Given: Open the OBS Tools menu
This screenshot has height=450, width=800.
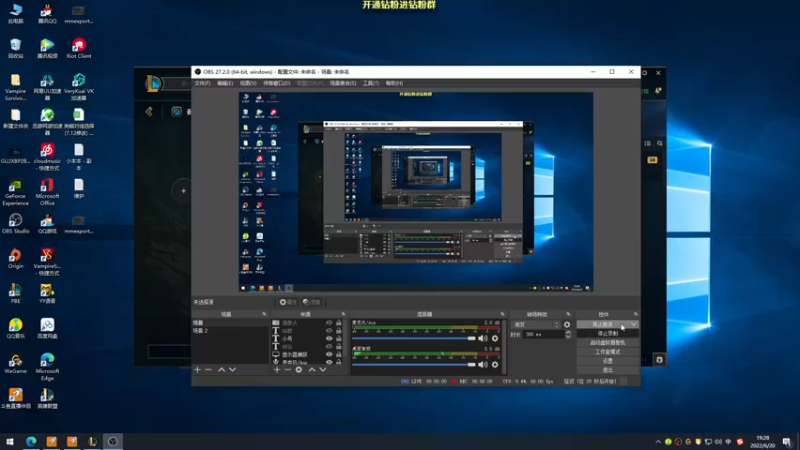Looking at the screenshot, I should (x=371, y=83).
